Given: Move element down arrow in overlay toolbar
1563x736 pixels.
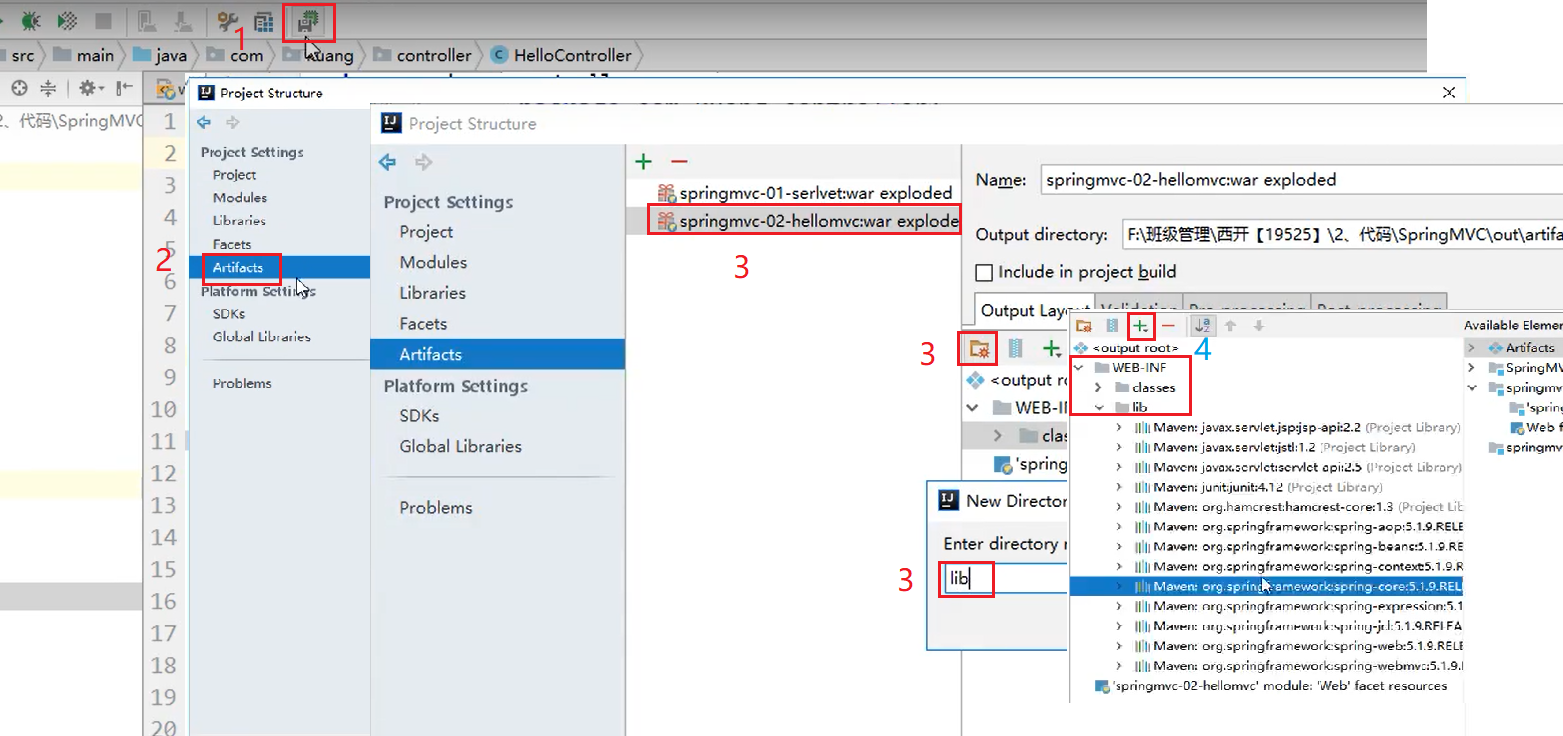Looking at the screenshot, I should pos(1258,326).
